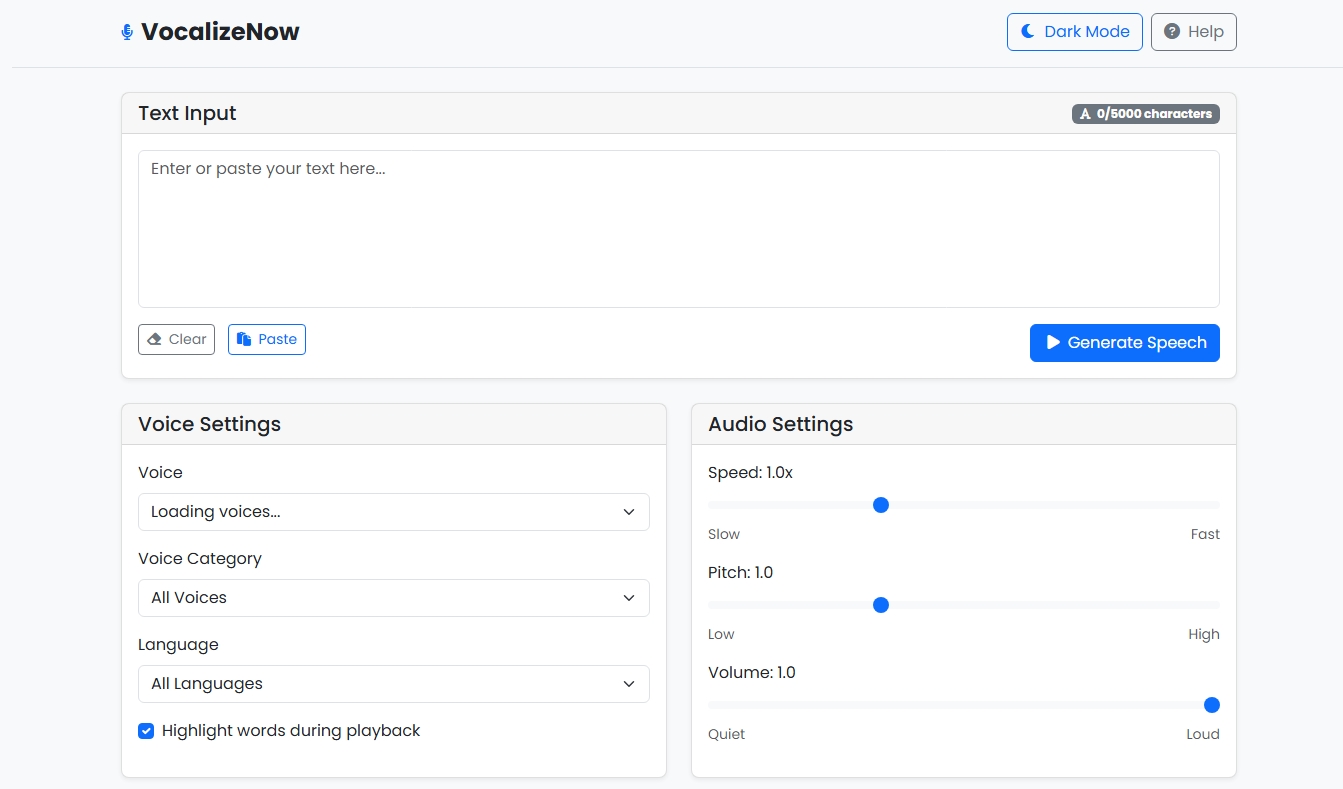Open the Voice dropdown showing Loading voices
Viewport: 1343px width, 789px height.
[394, 512]
